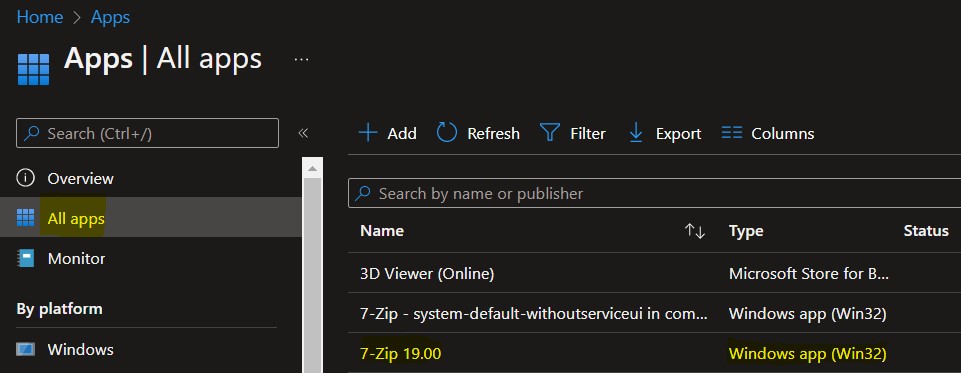This screenshot has width=961, height=373.
Task: Open the Apps breadcrumb link
Action: [x=110, y=17]
